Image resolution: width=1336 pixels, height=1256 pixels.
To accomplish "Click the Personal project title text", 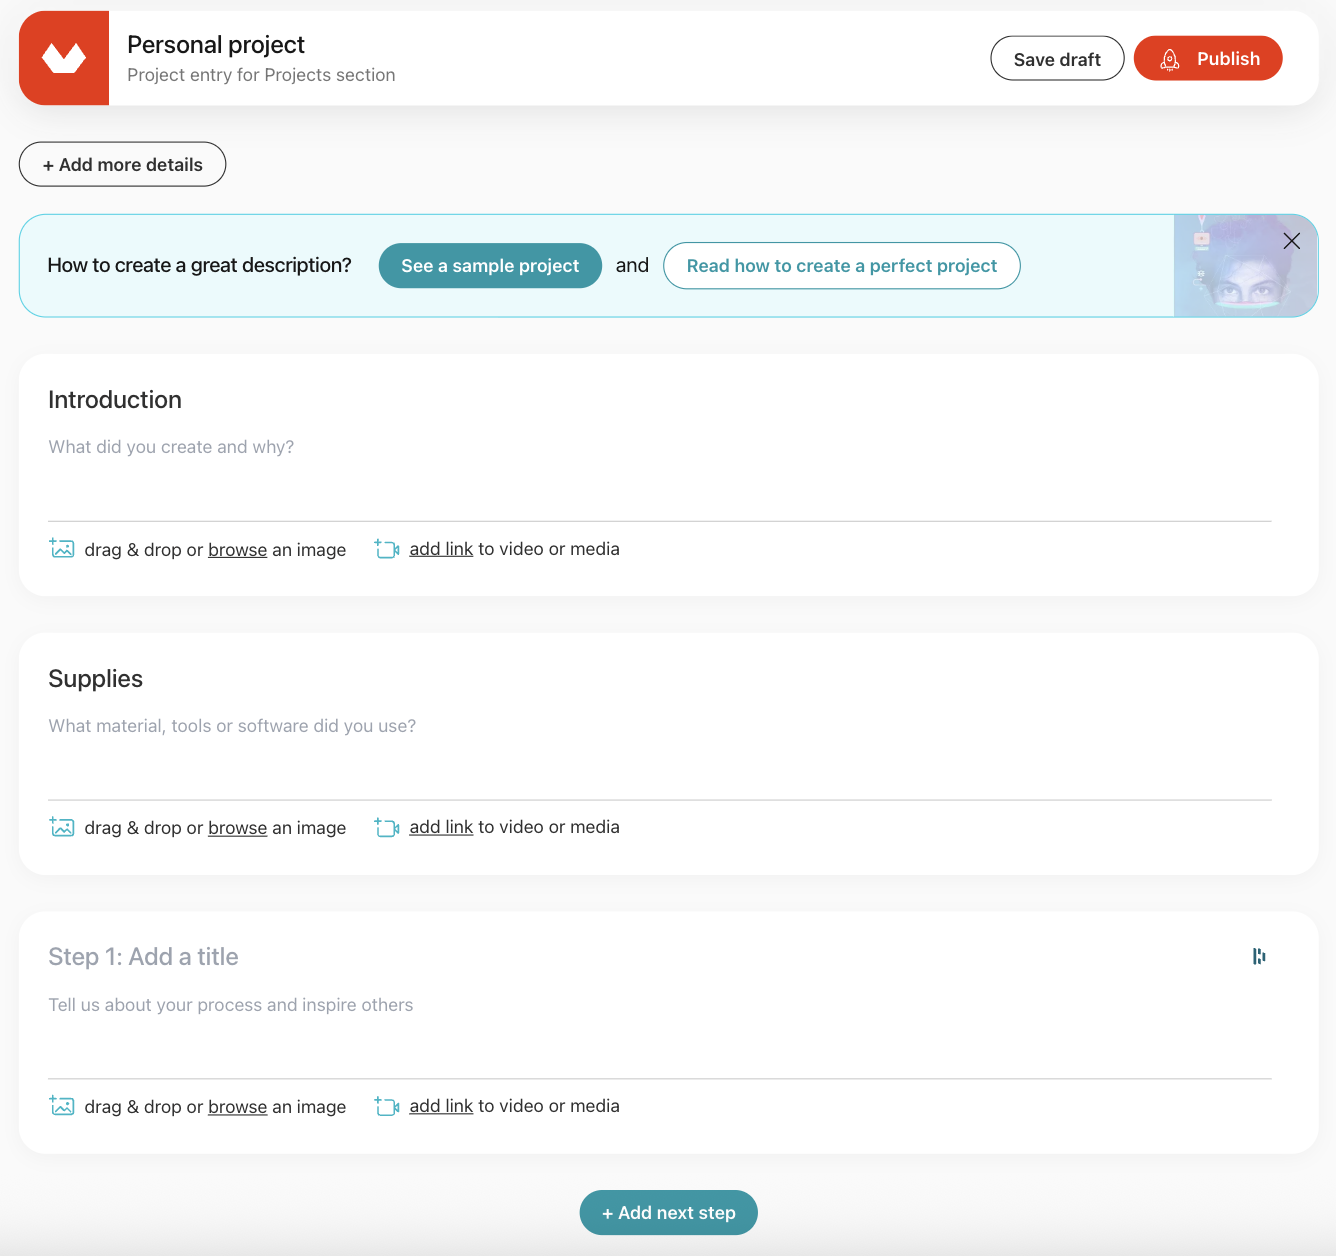I will click(x=216, y=45).
